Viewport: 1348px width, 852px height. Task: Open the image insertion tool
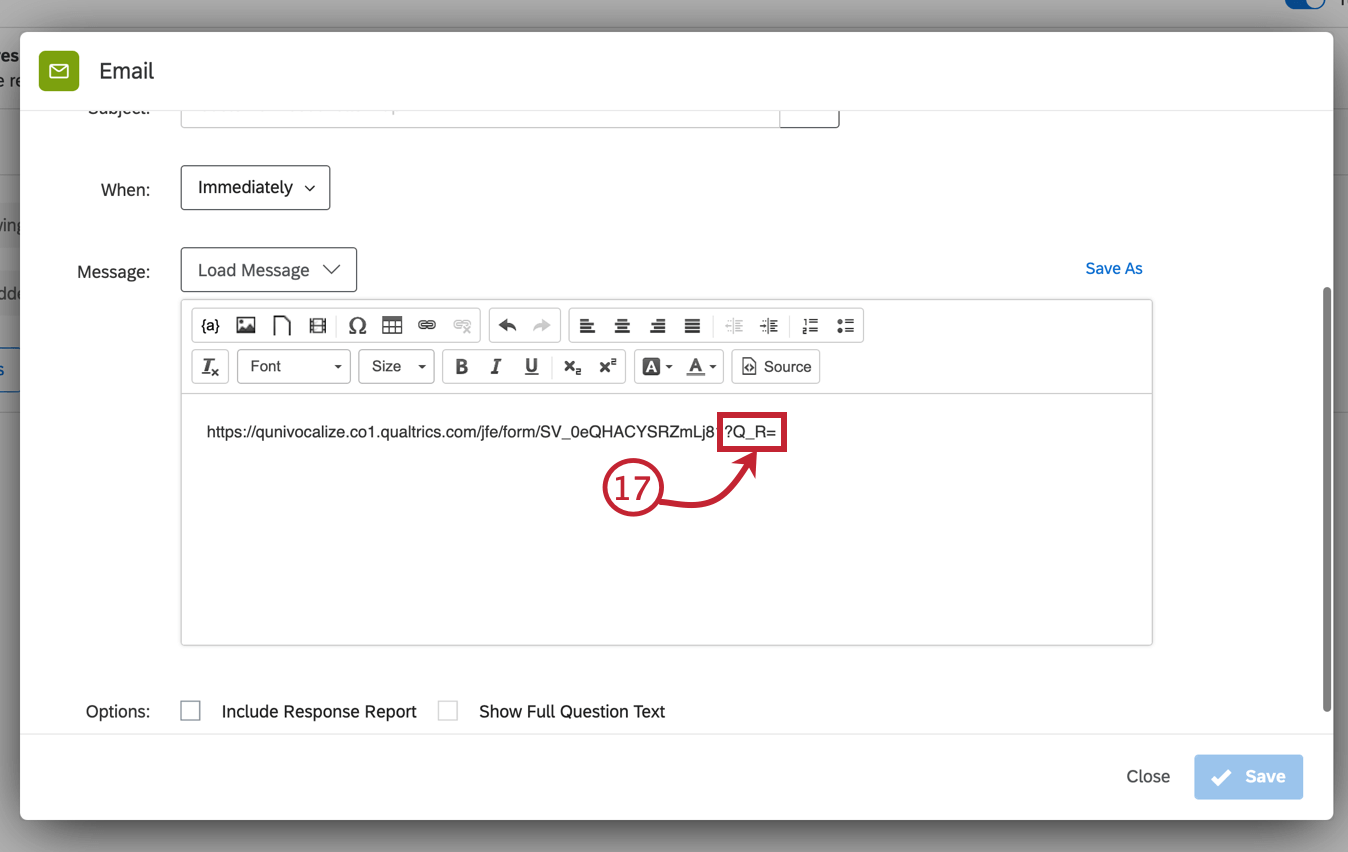tap(246, 325)
